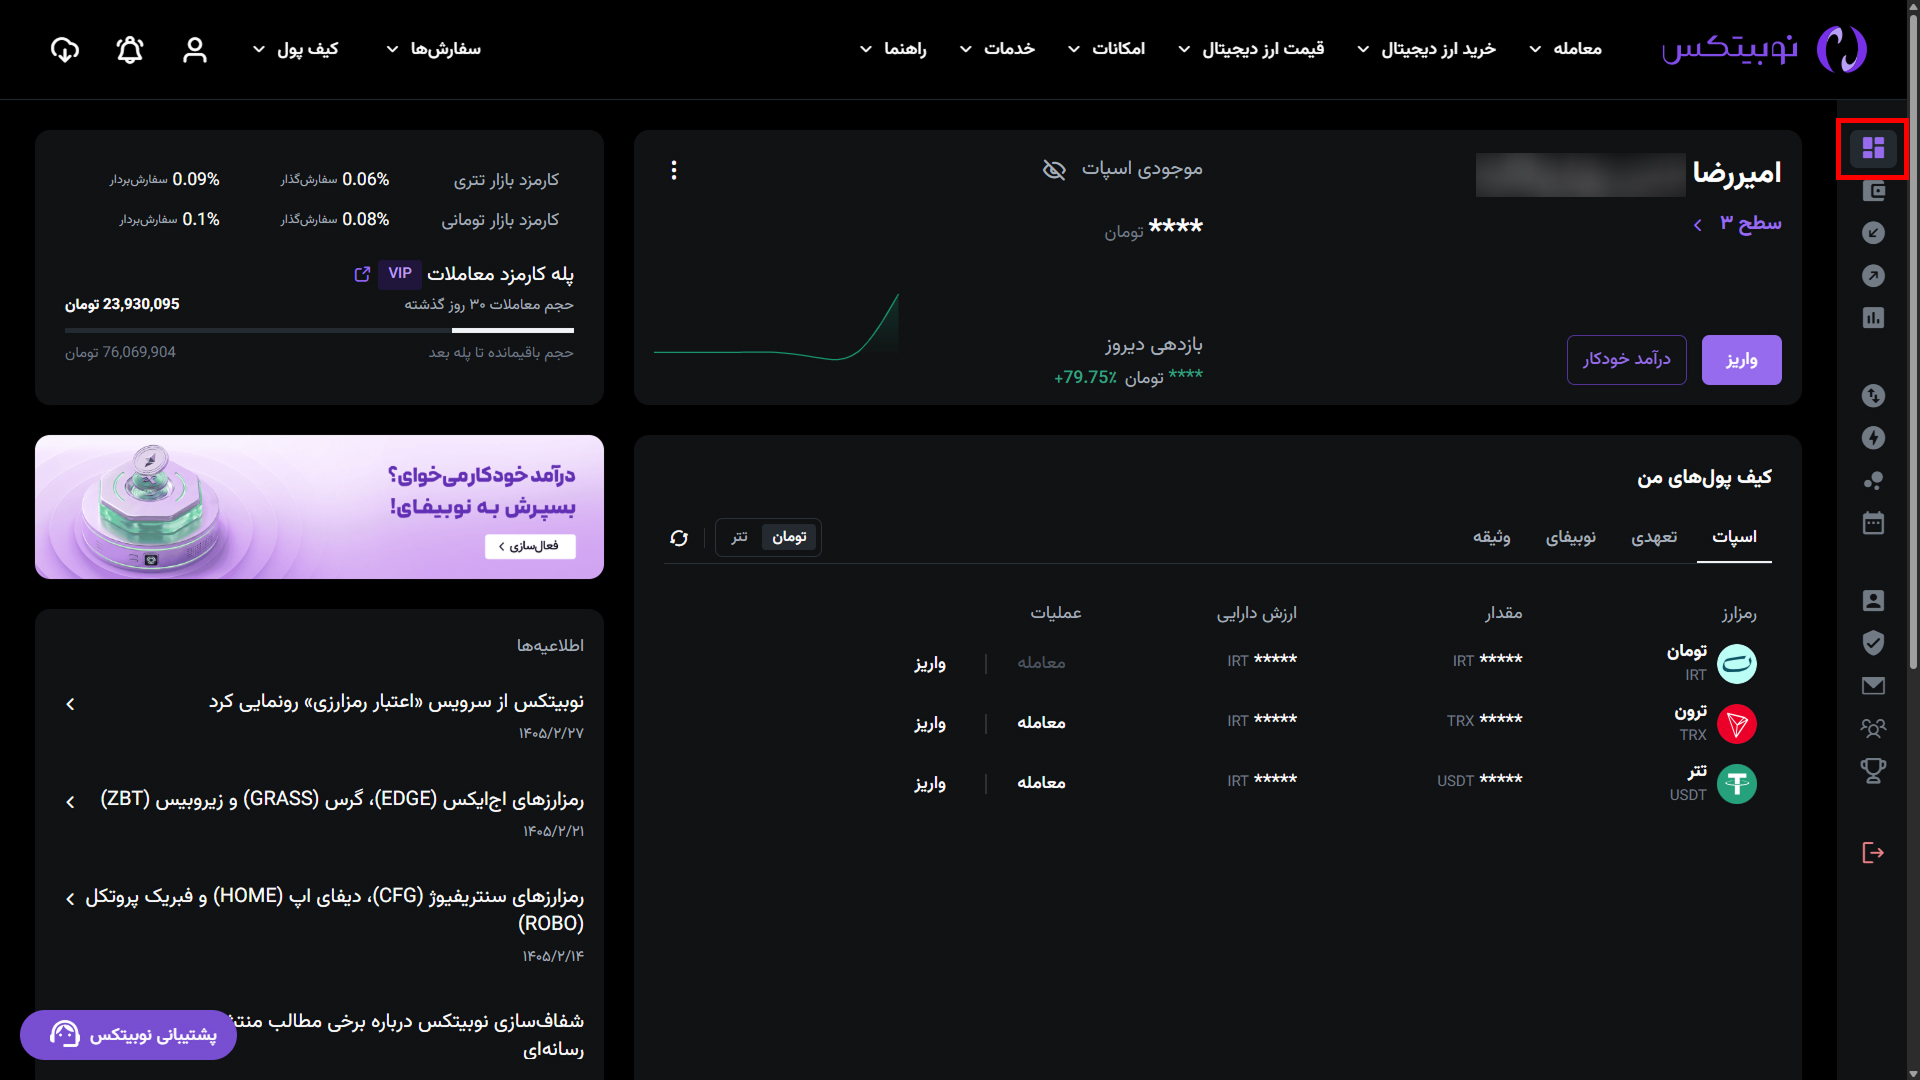Click واریز in the تتر row
Viewport: 1920px width, 1080px height.
(x=930, y=784)
